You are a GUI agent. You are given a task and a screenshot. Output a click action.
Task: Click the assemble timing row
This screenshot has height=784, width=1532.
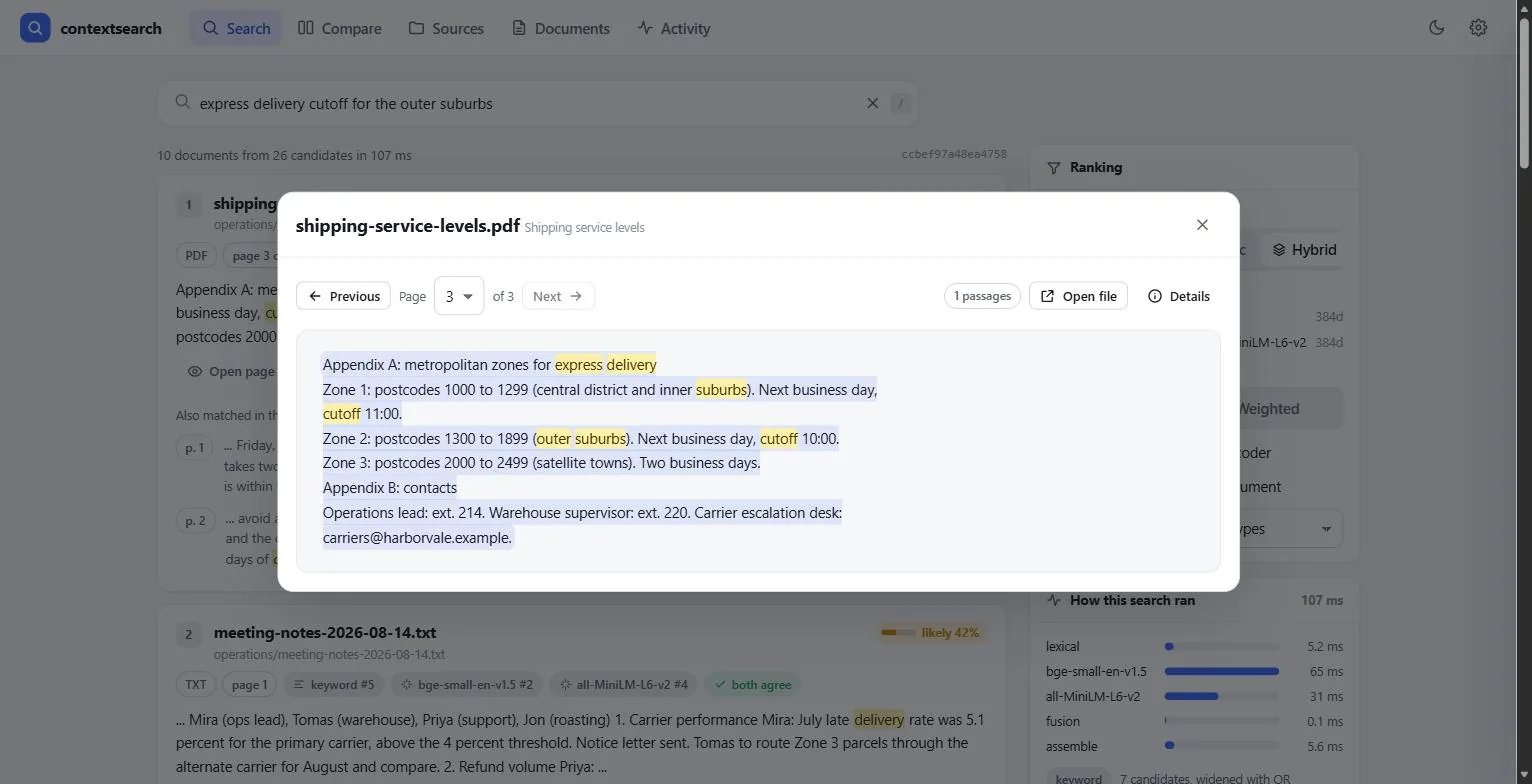point(1194,747)
